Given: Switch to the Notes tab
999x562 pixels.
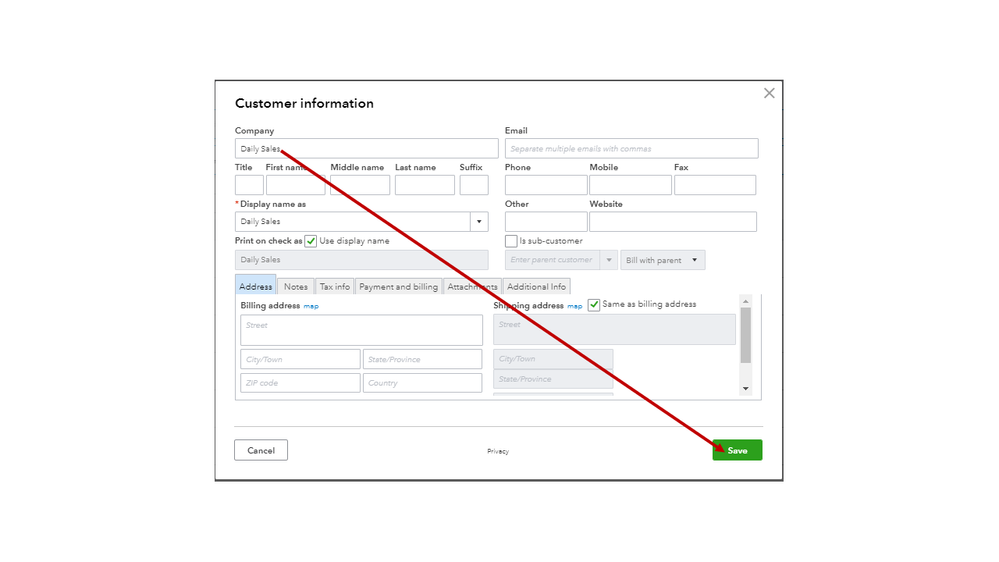Looking at the screenshot, I should [296, 287].
